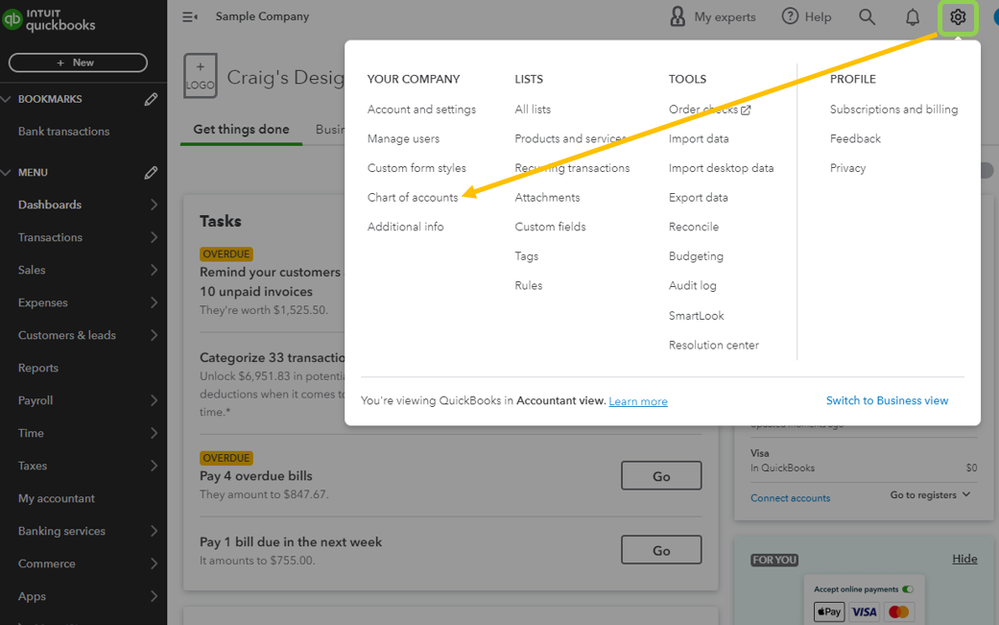Click Switch to Business view link
999x625 pixels.
[887, 401]
